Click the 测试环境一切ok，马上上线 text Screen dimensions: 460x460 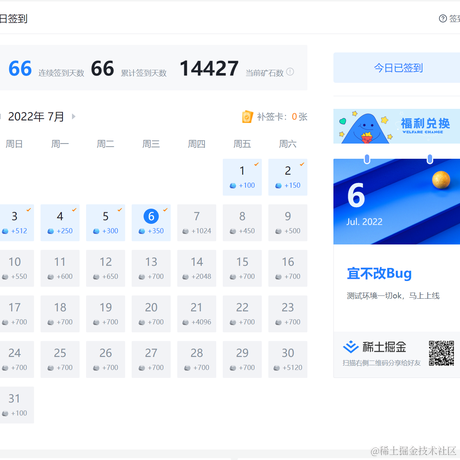[393, 296]
